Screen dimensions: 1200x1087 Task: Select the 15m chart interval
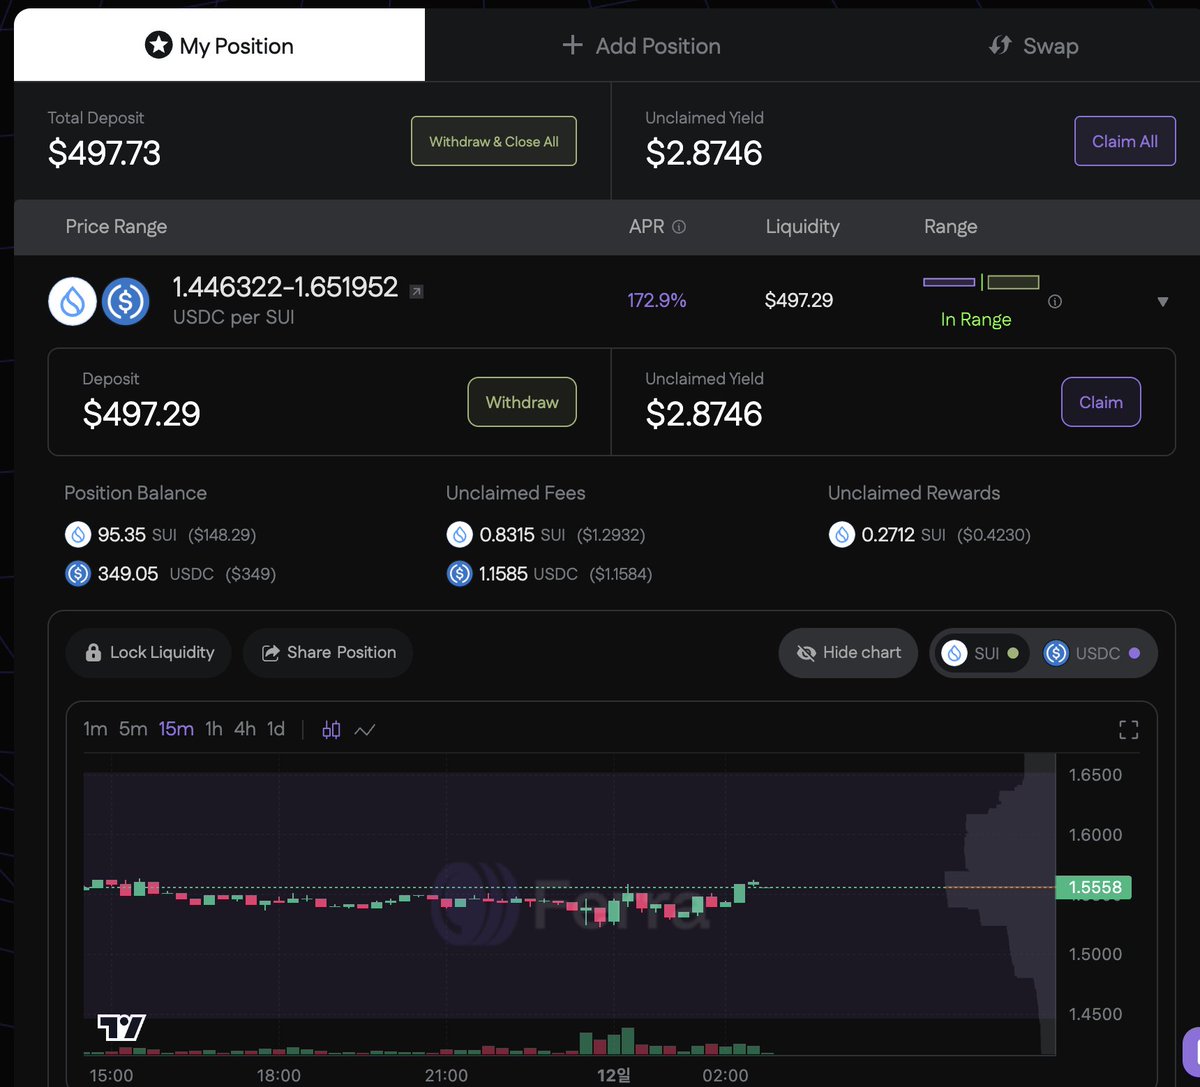point(176,729)
